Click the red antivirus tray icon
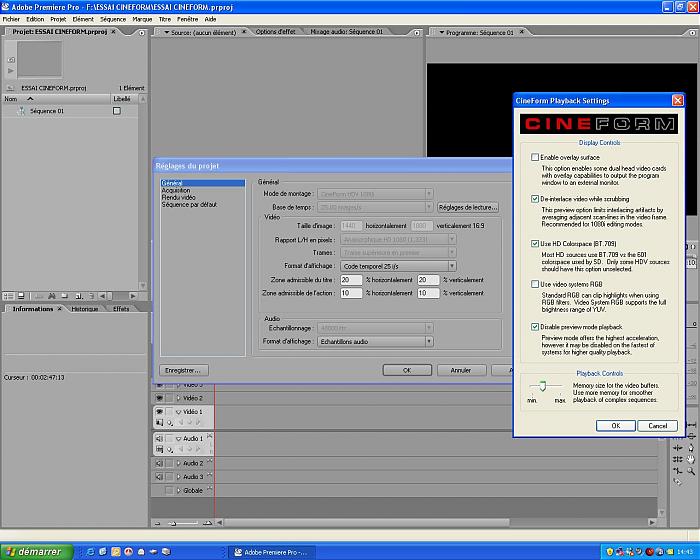Image resolution: width=700 pixels, height=560 pixels. click(650, 552)
